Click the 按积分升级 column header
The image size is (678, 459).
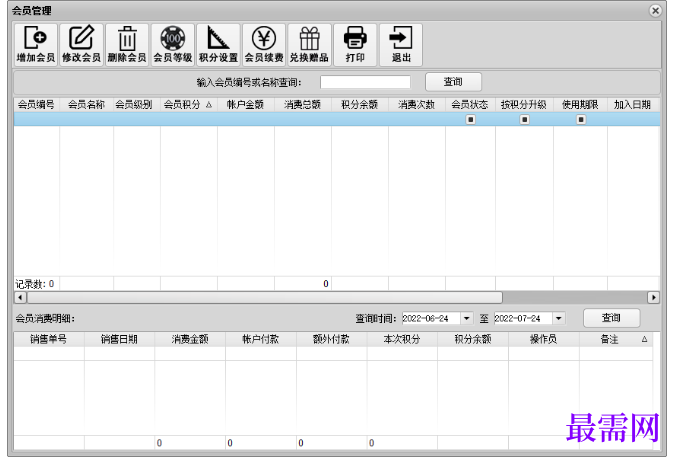point(524,105)
